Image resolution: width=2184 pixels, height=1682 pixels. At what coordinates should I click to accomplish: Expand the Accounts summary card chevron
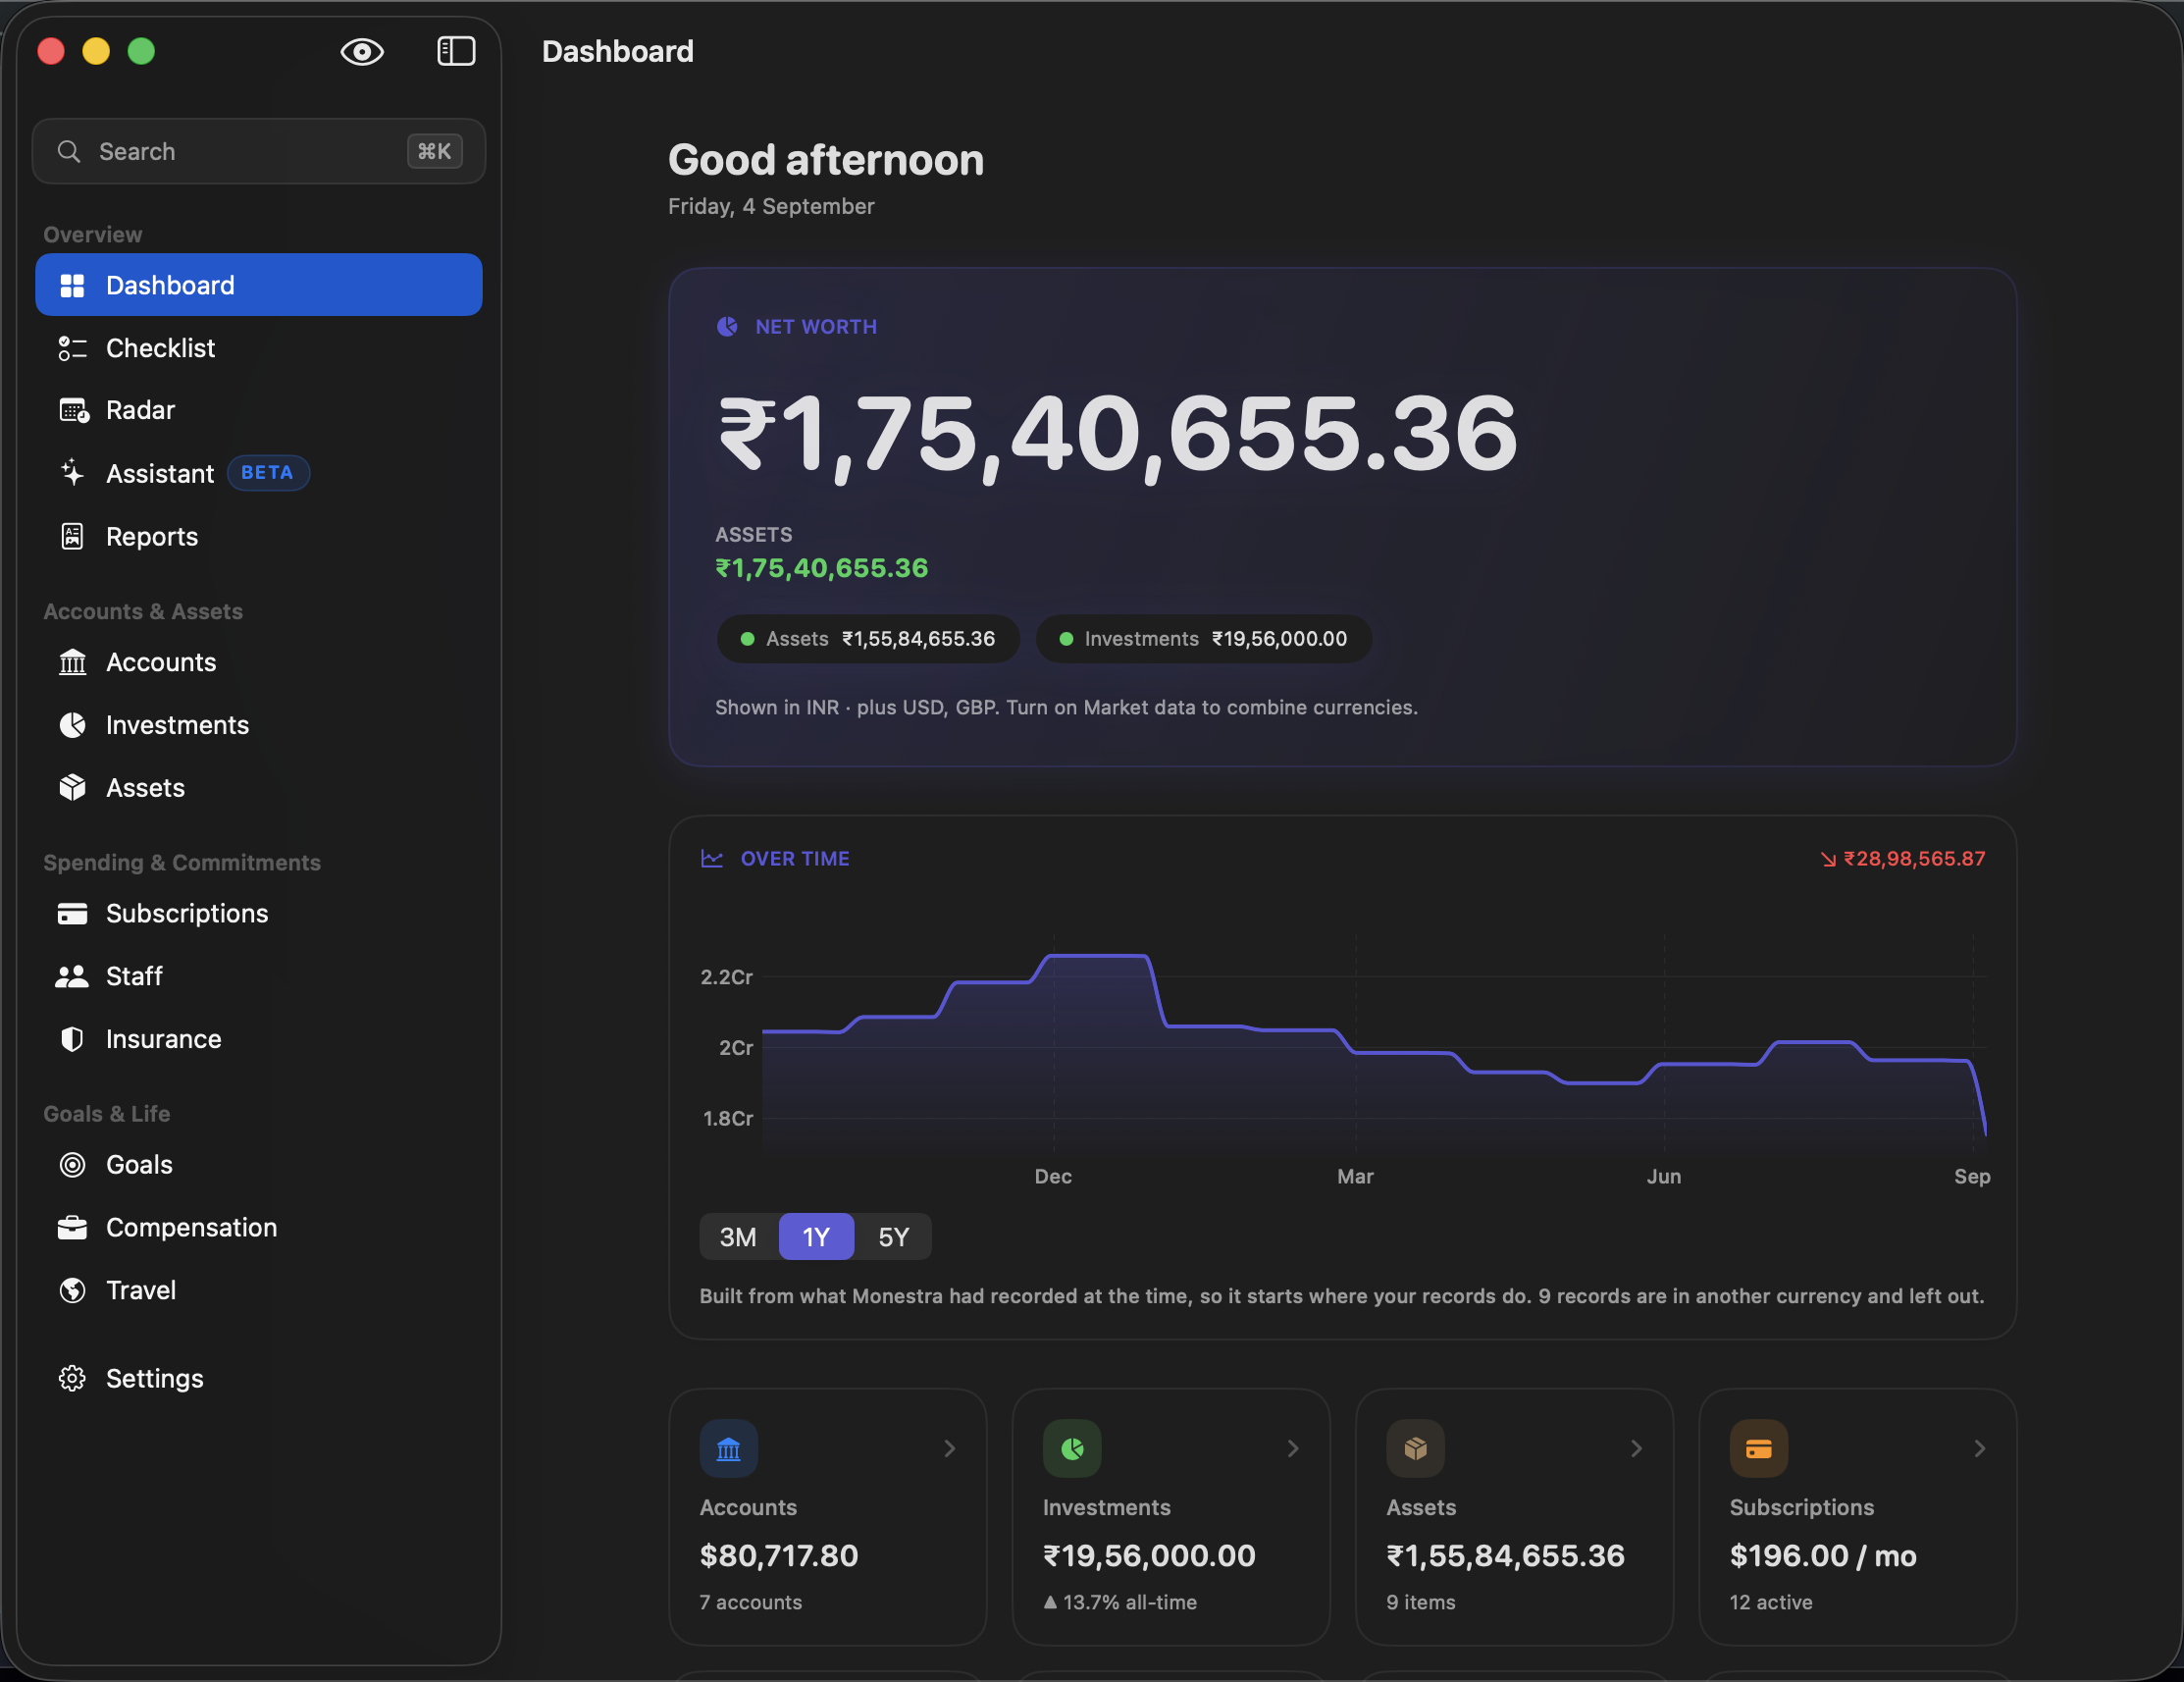coord(950,1448)
